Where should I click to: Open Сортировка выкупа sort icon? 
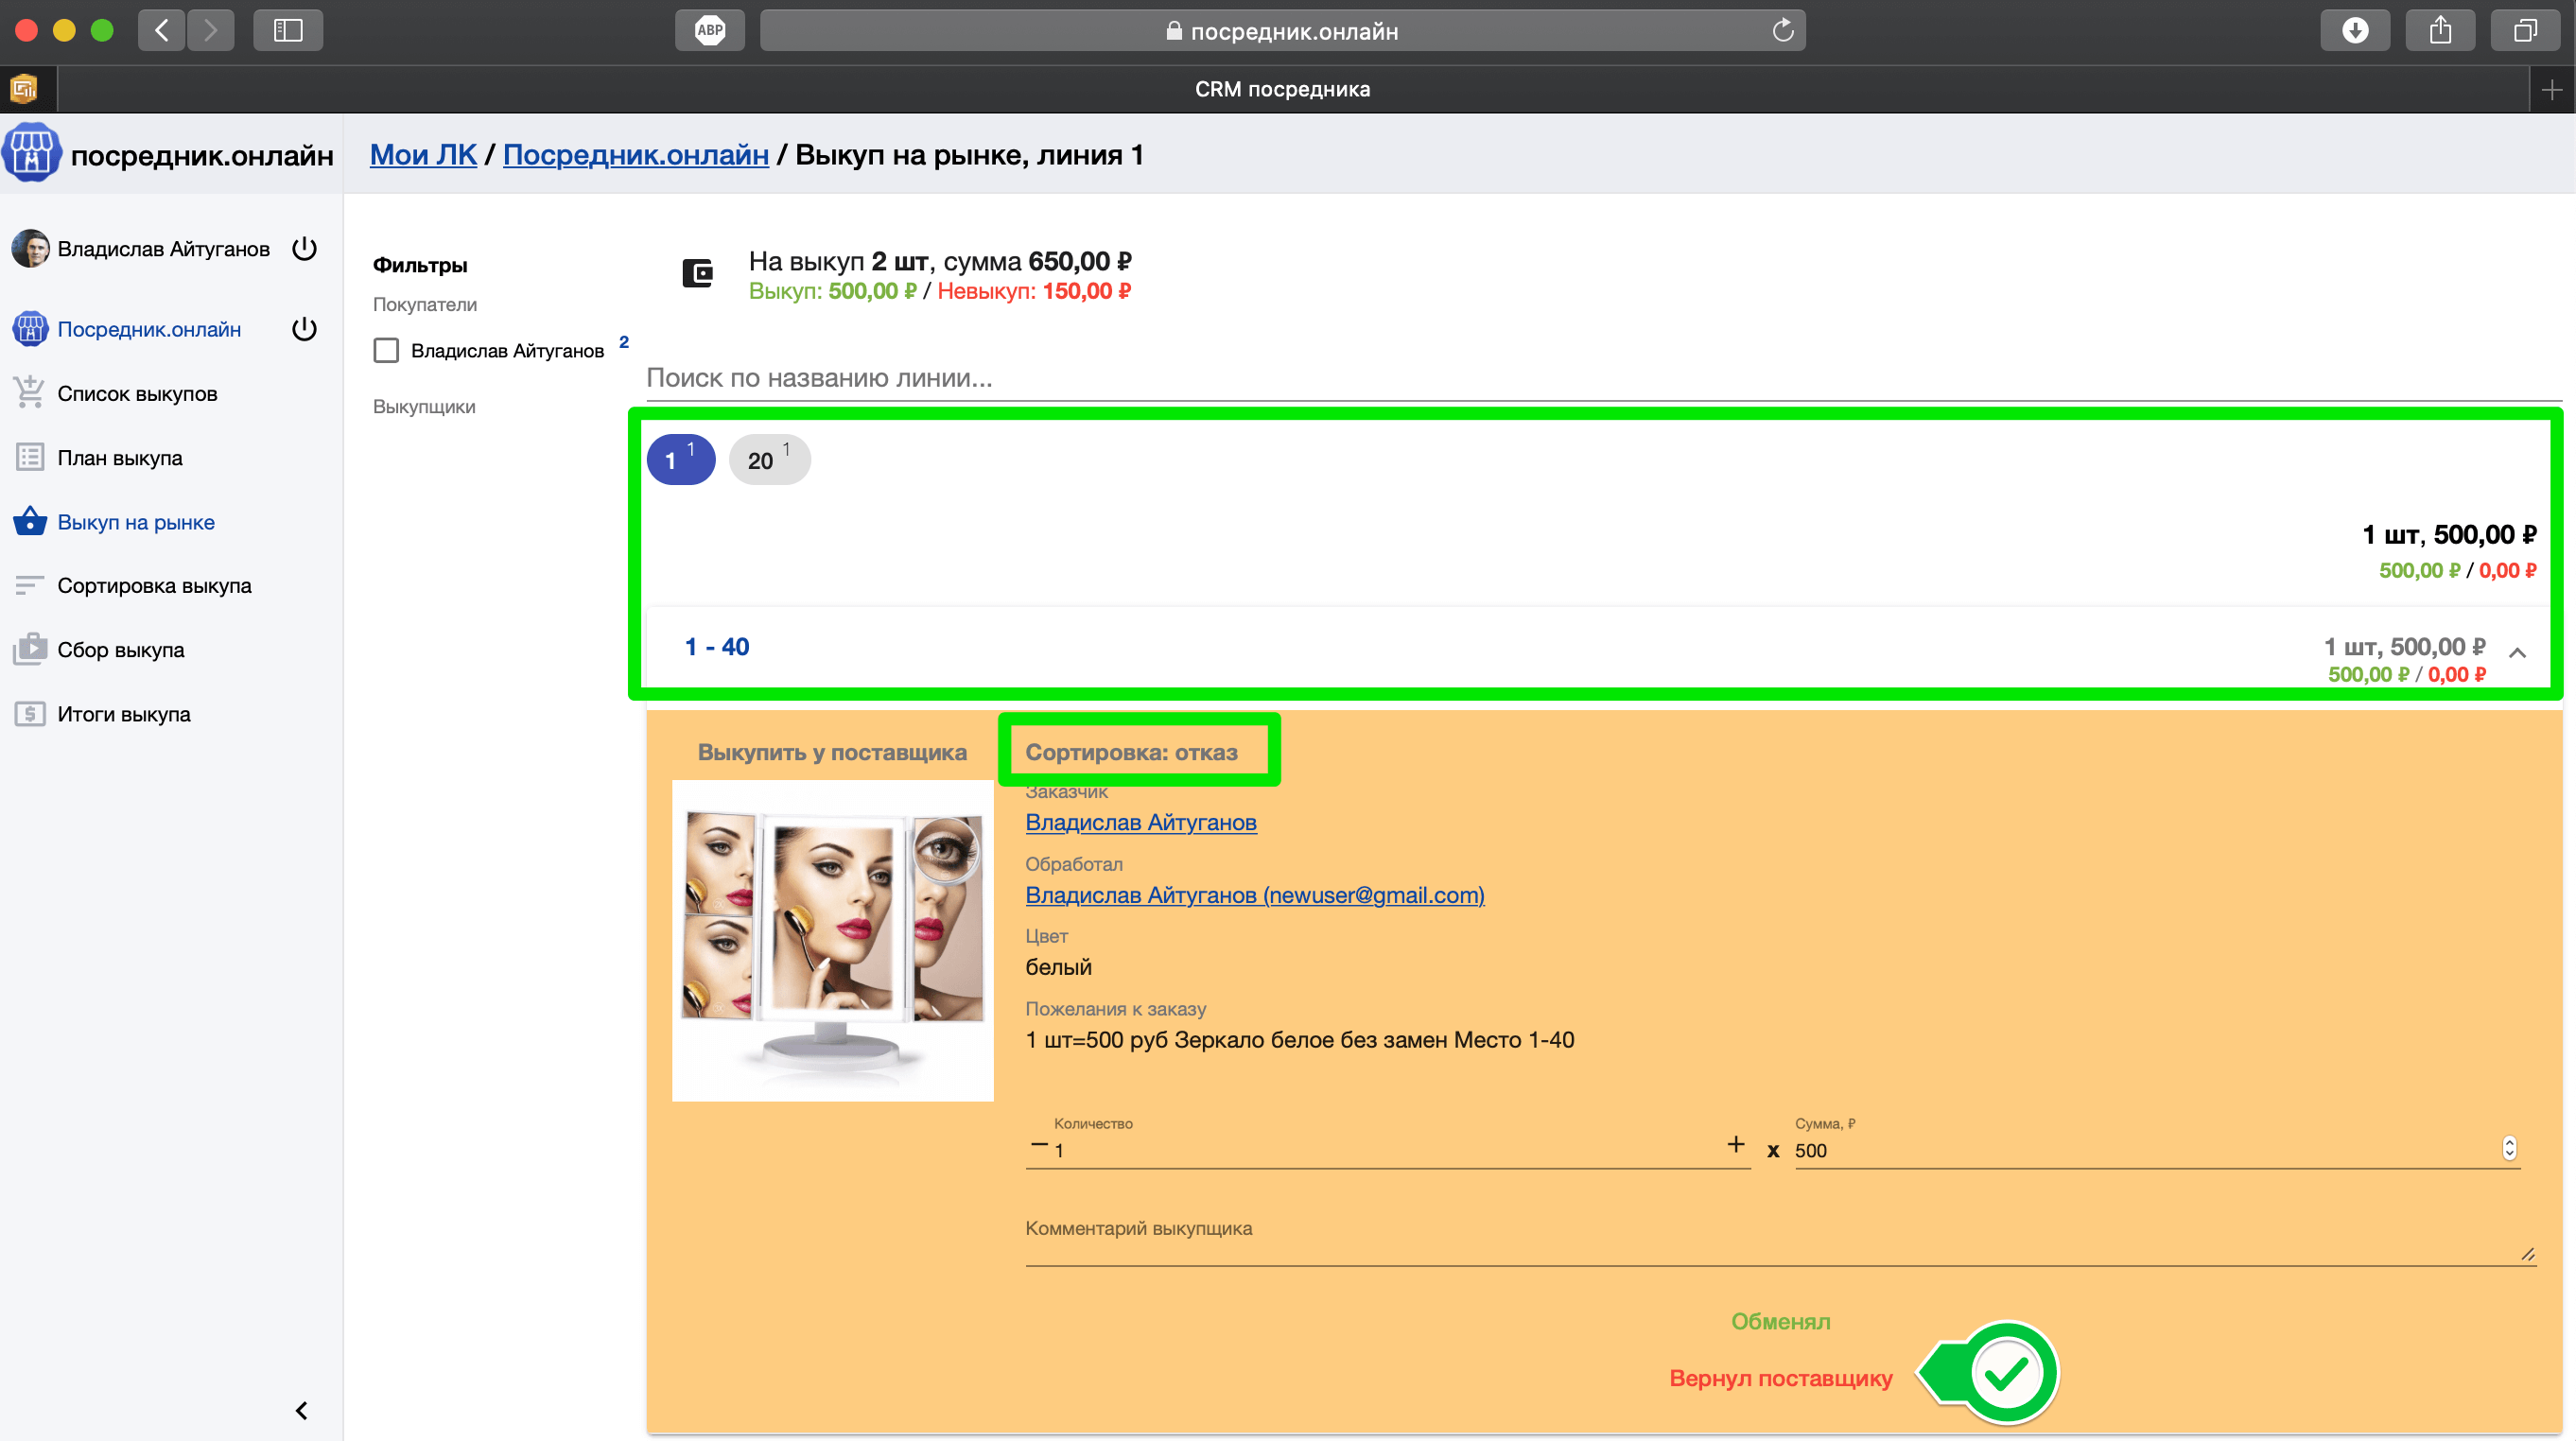click(29, 586)
